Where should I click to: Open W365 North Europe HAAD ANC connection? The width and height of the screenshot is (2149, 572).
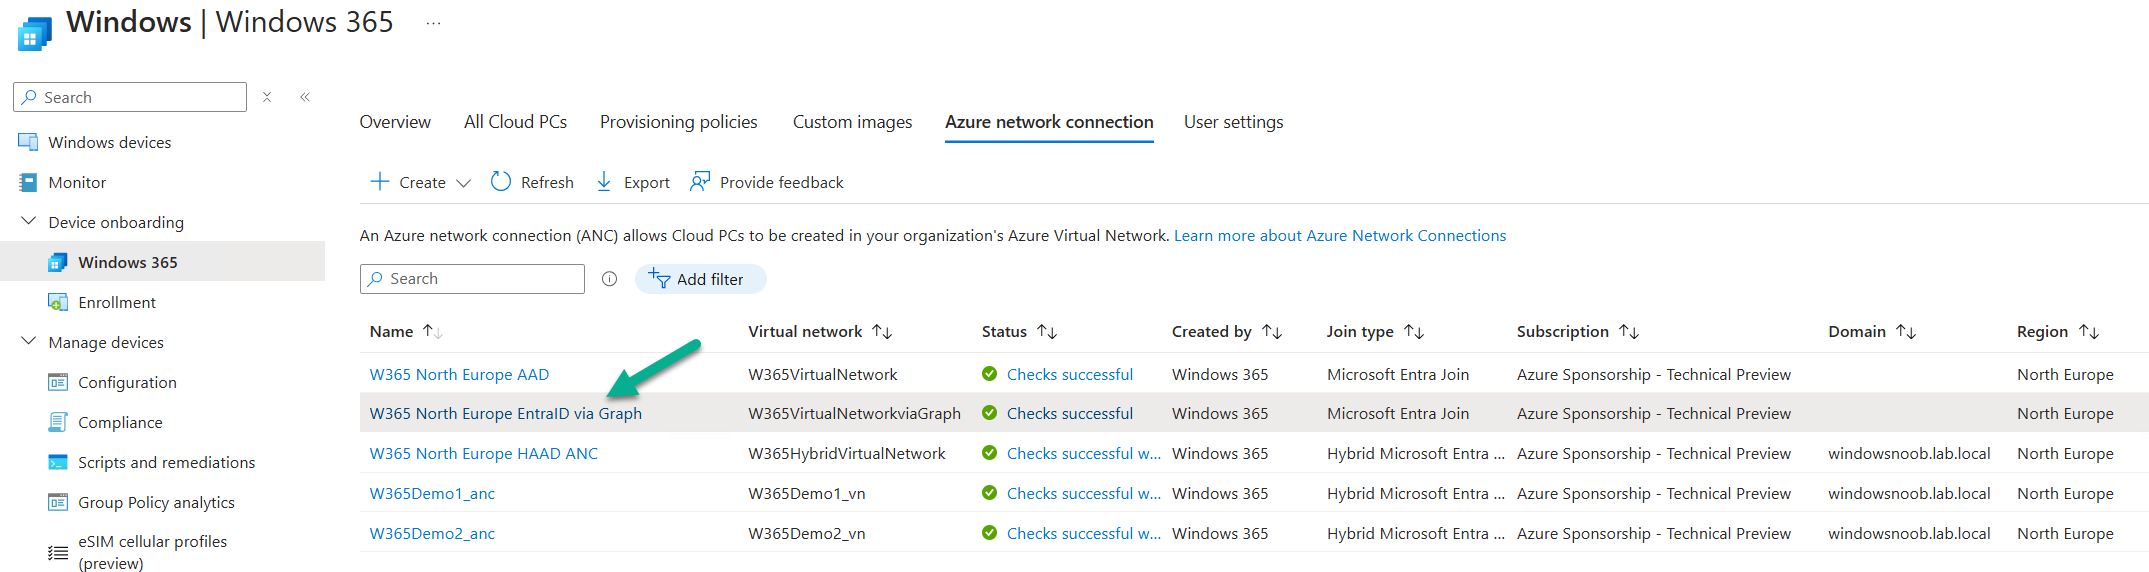483,453
